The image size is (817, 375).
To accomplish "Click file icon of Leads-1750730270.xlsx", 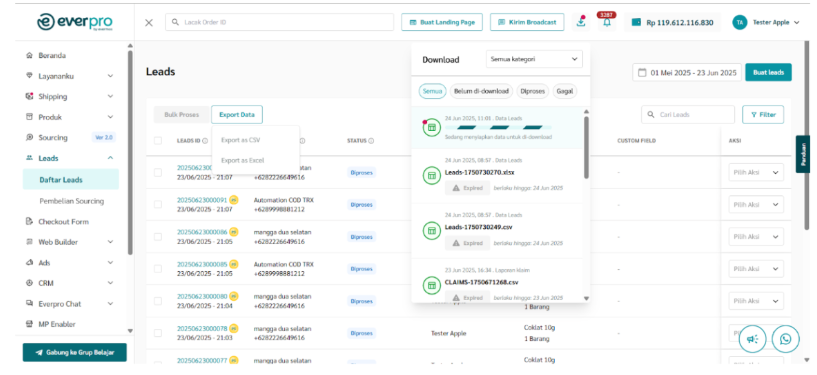I will coord(431,176).
